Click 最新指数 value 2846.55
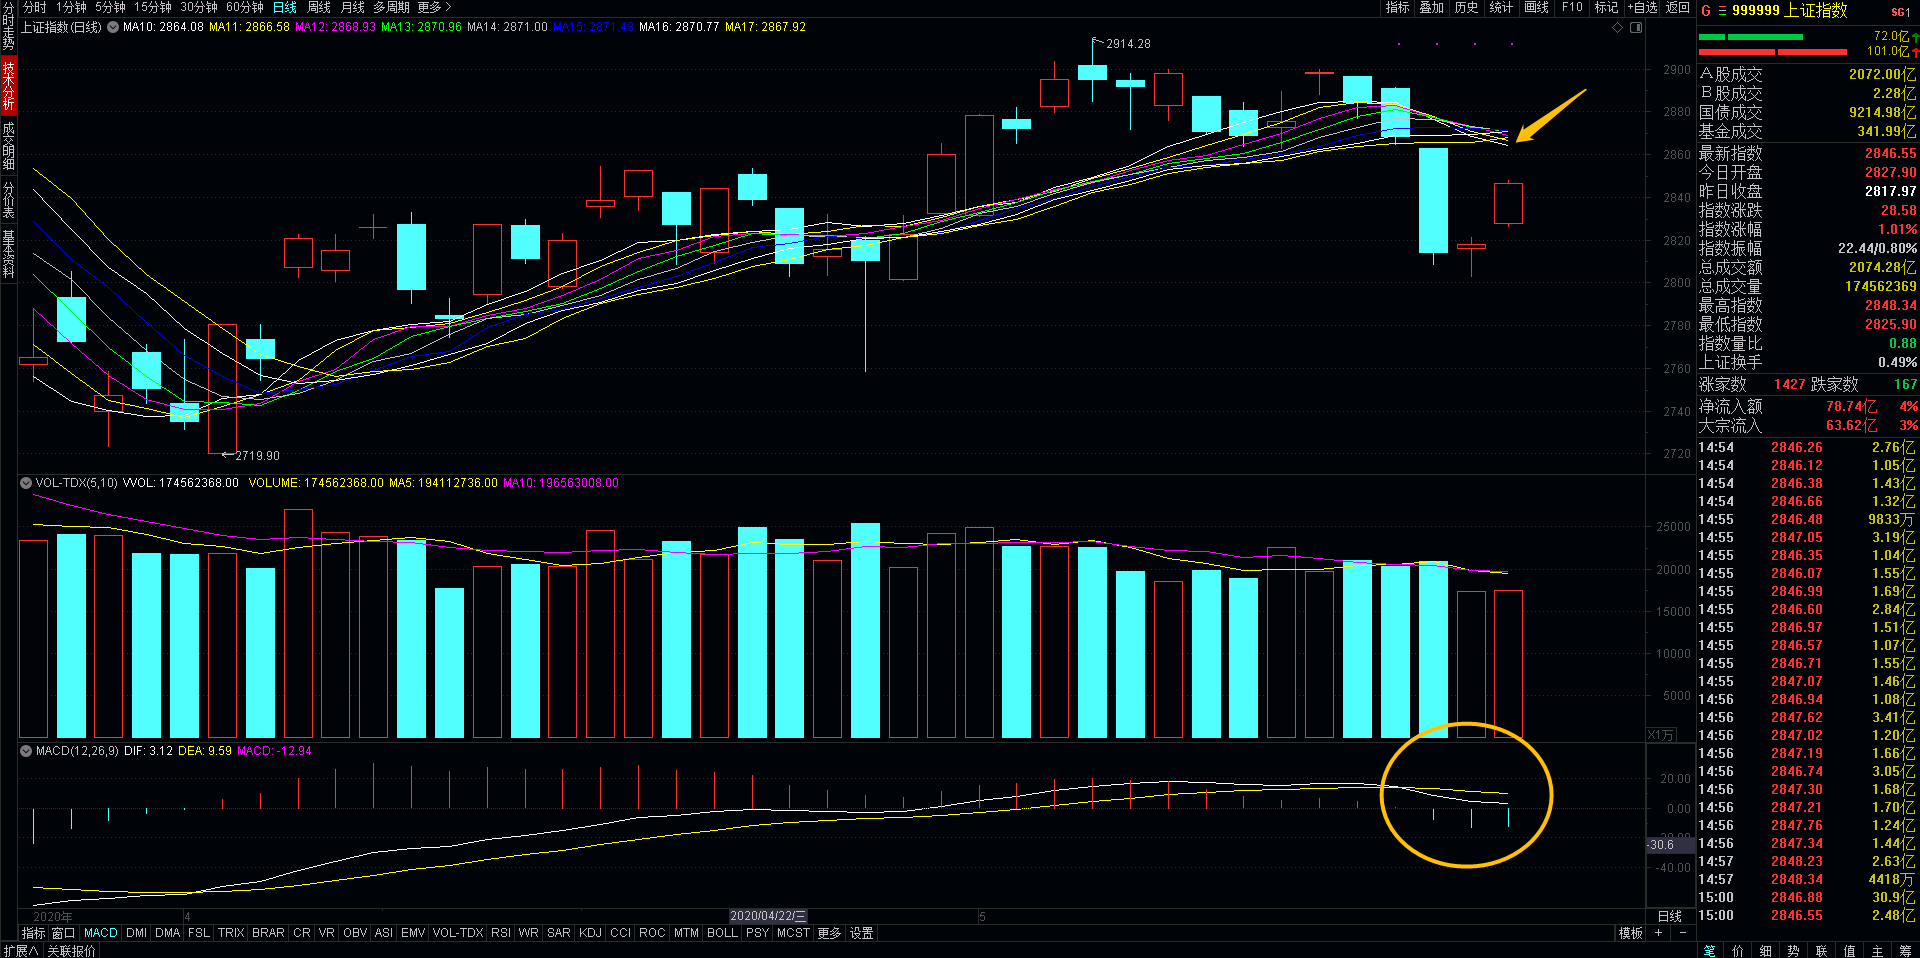 pyautogui.click(x=1890, y=153)
